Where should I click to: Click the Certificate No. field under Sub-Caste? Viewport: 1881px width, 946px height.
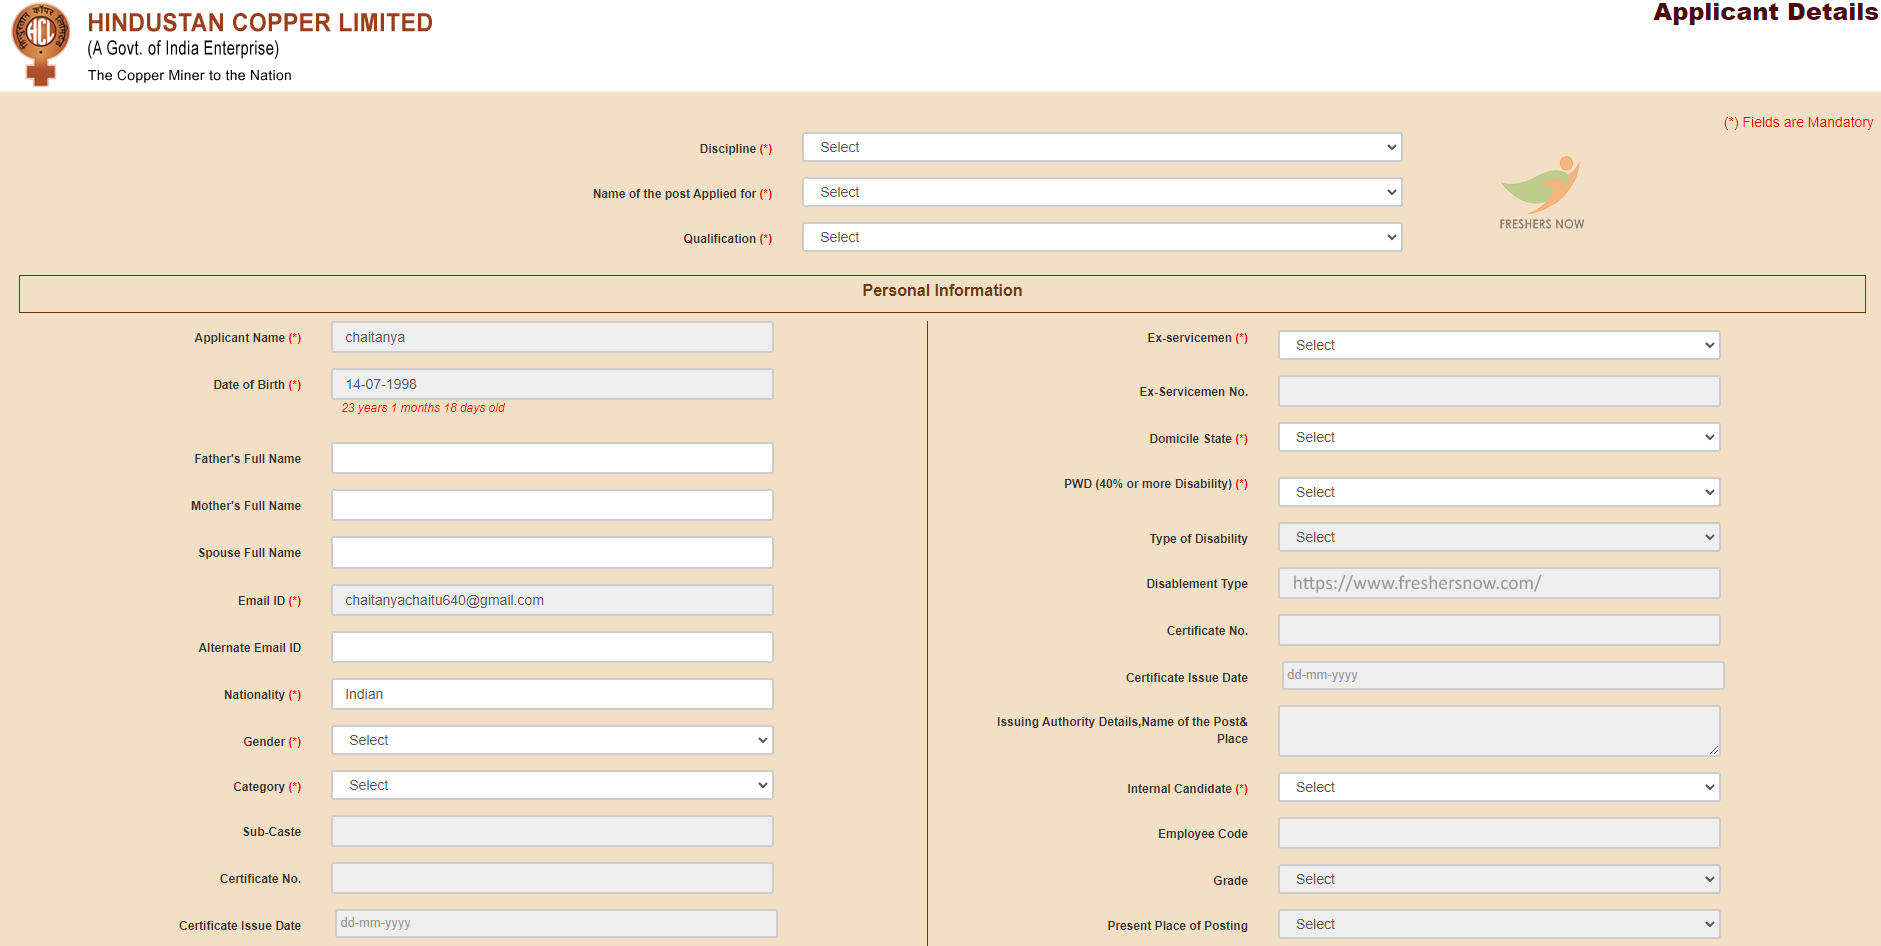[552, 878]
